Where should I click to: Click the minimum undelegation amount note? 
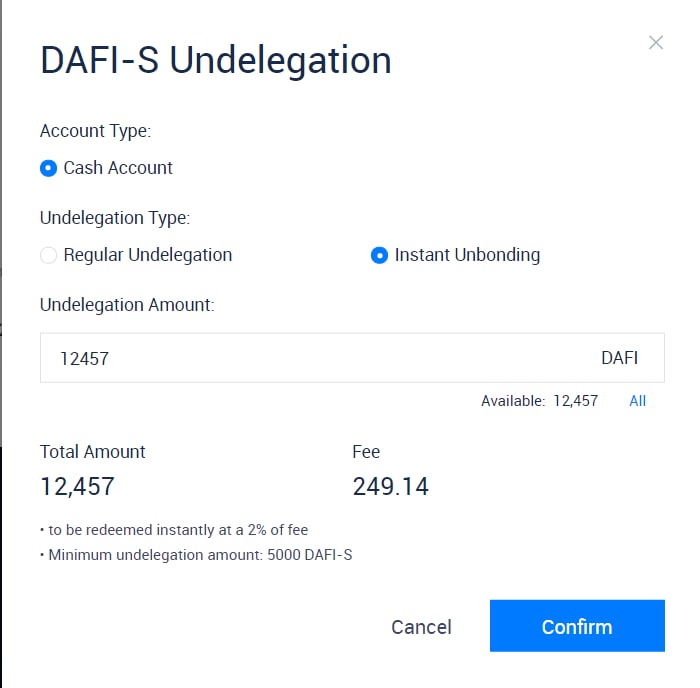click(x=196, y=555)
